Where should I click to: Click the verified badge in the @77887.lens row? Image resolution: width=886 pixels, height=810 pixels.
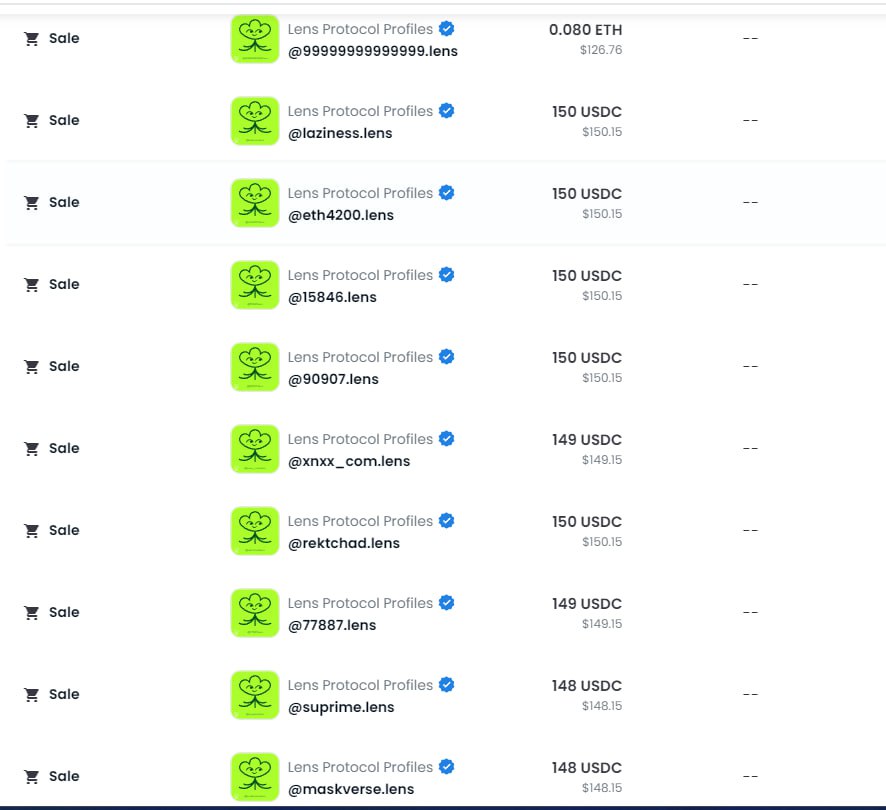(x=446, y=602)
